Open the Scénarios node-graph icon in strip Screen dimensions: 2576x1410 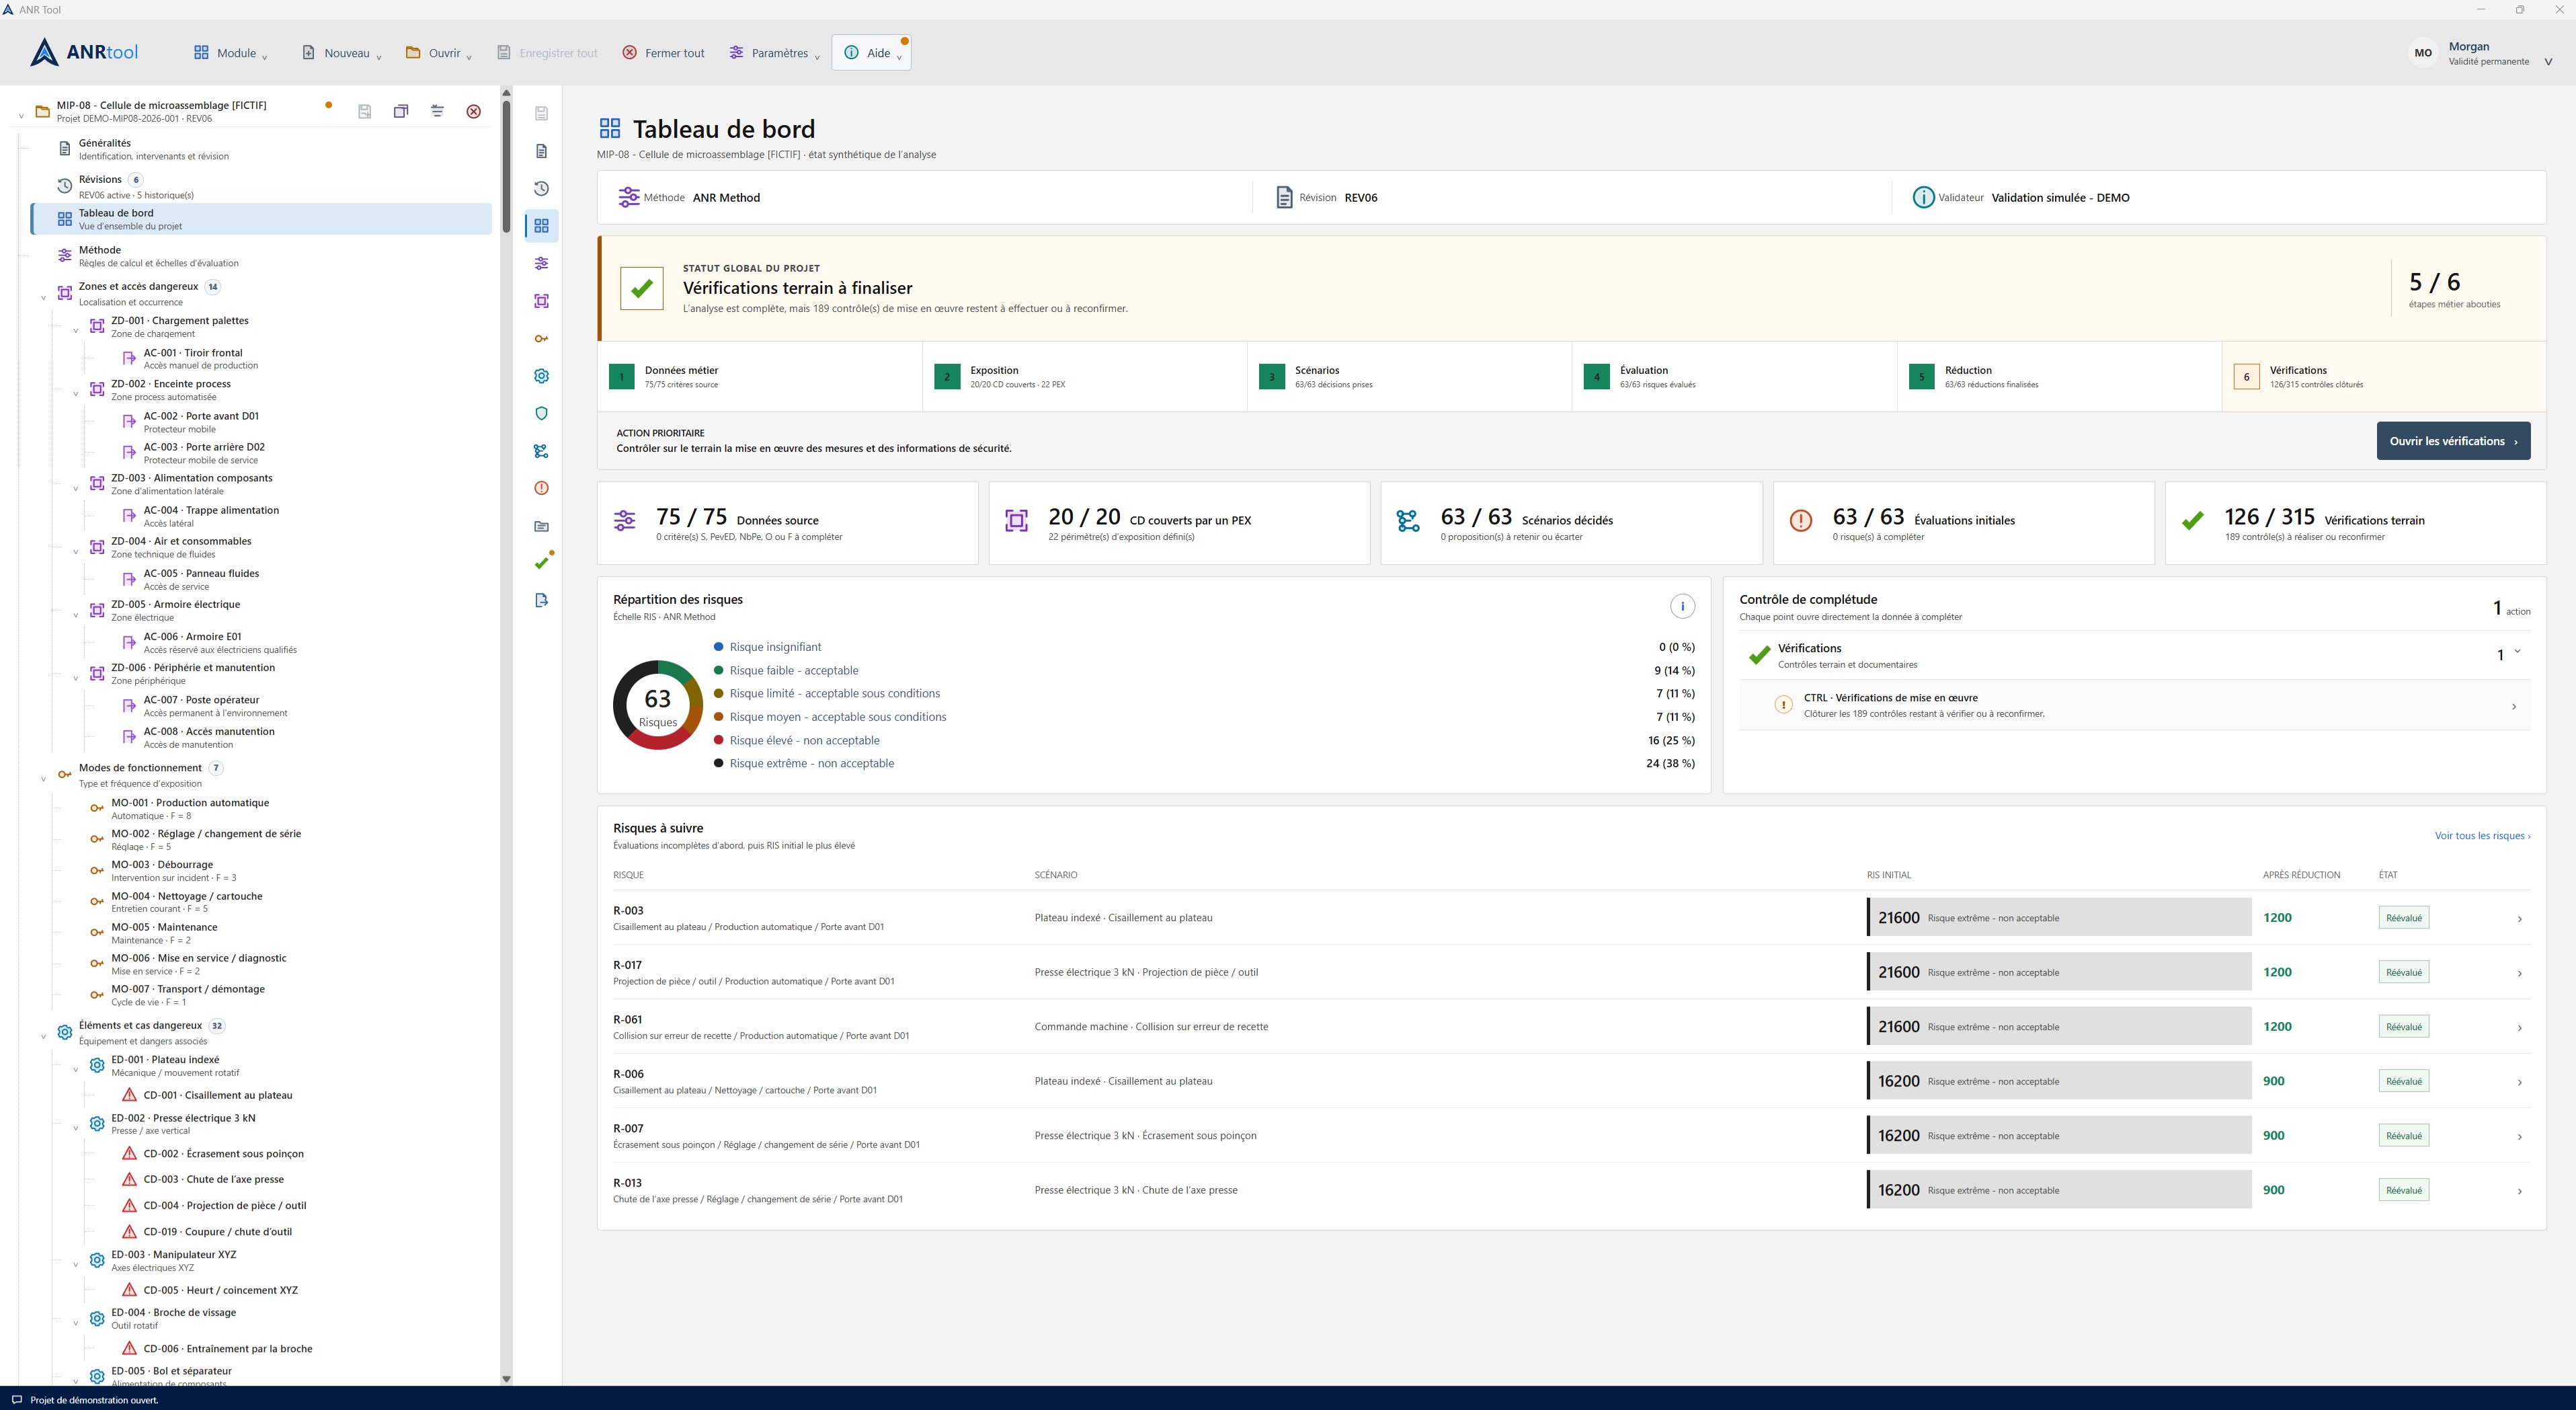tap(541, 451)
